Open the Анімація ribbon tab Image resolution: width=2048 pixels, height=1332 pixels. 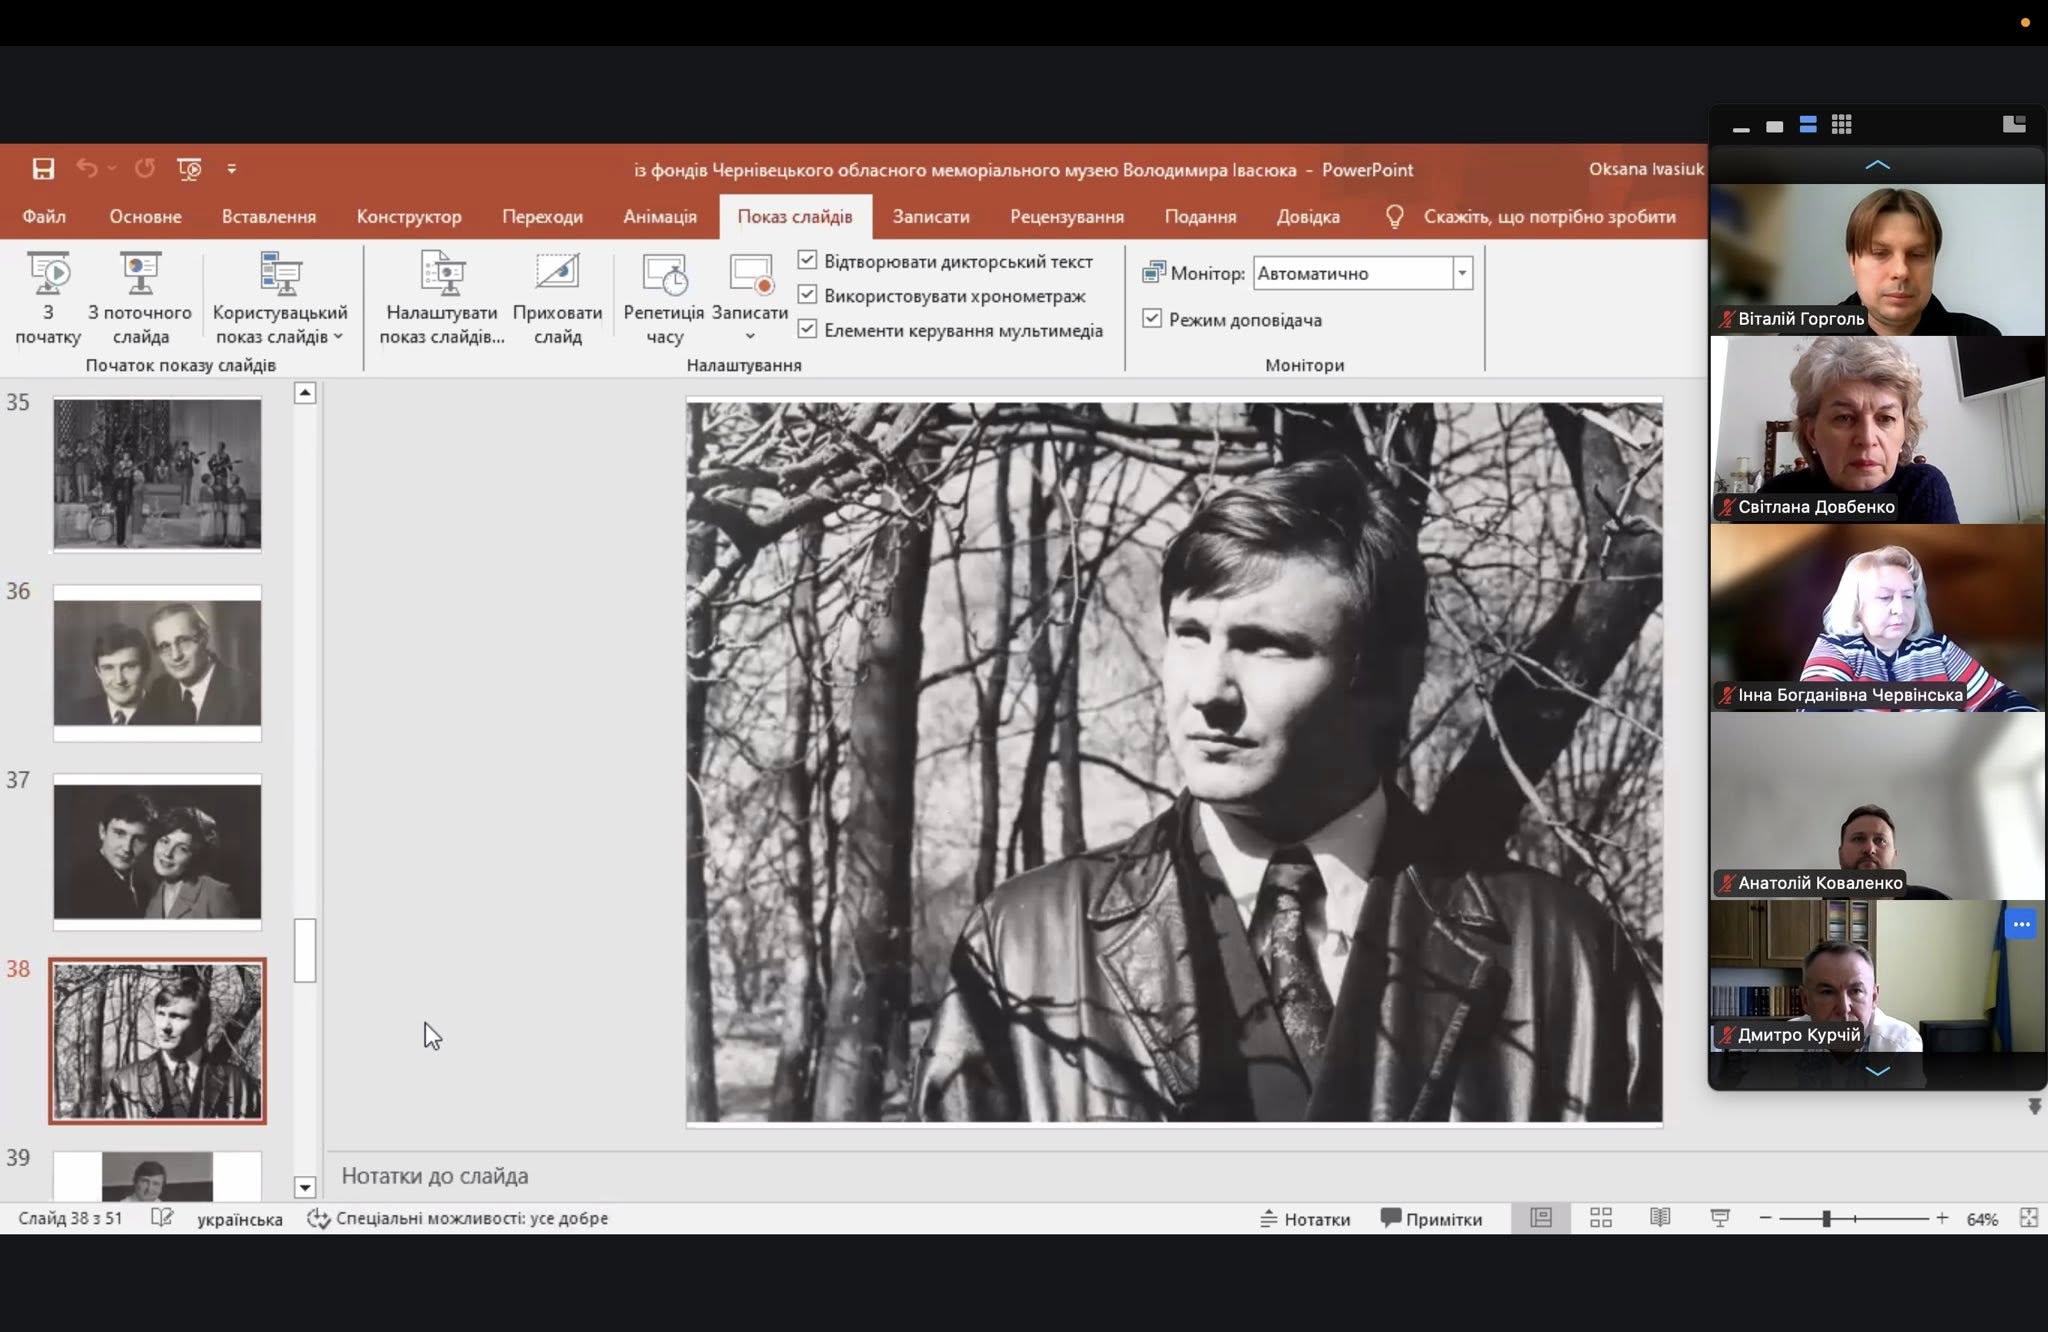(660, 216)
